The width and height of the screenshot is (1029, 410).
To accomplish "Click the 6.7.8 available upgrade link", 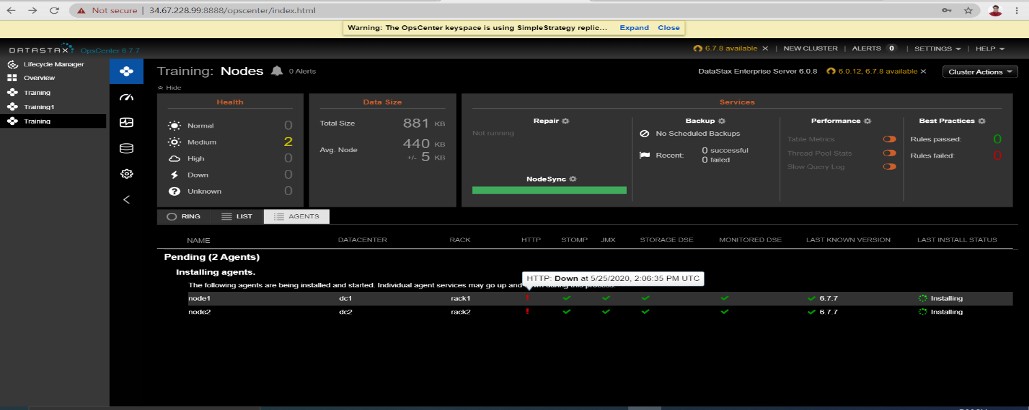I will (x=730, y=49).
